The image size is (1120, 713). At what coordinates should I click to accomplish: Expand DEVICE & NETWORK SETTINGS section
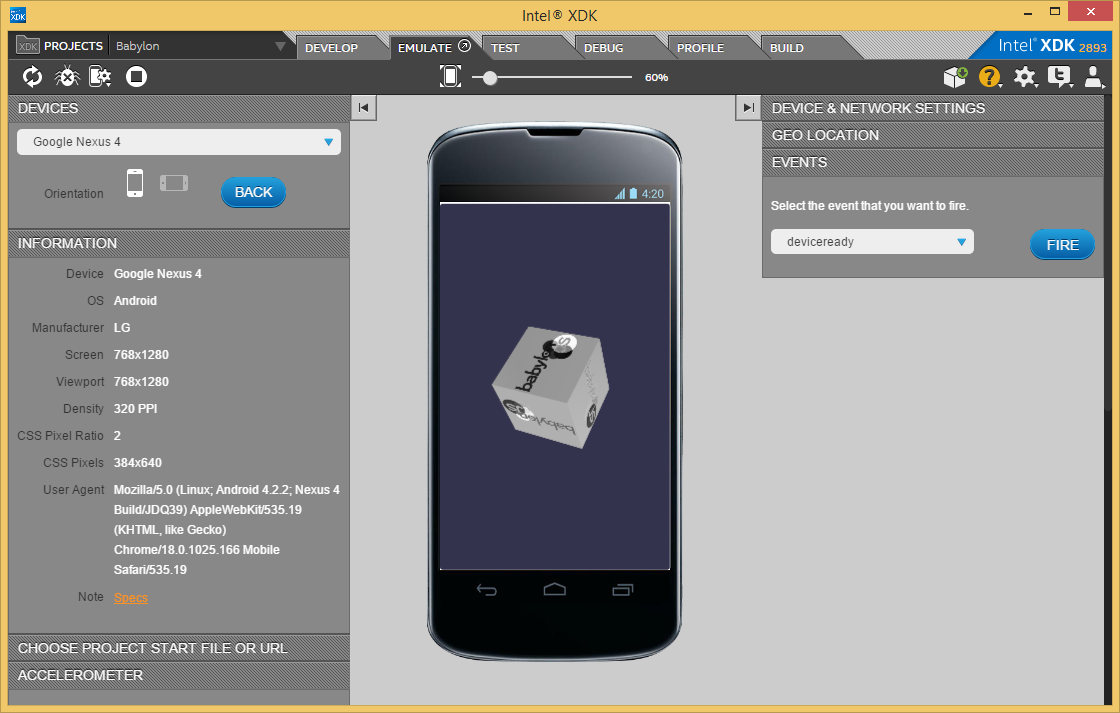(x=932, y=108)
